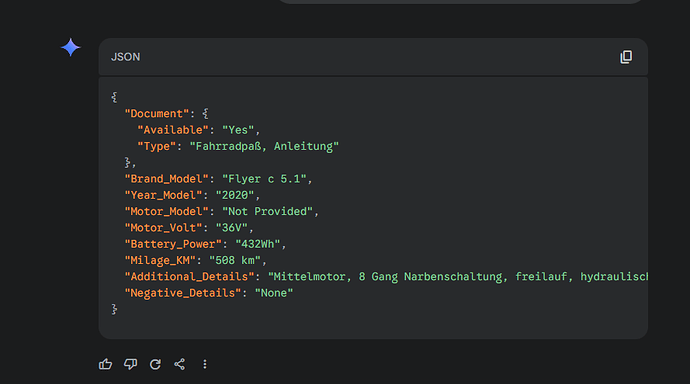690x384 pixels.
Task: Click the "Negative_Details" key
Action: [183, 293]
